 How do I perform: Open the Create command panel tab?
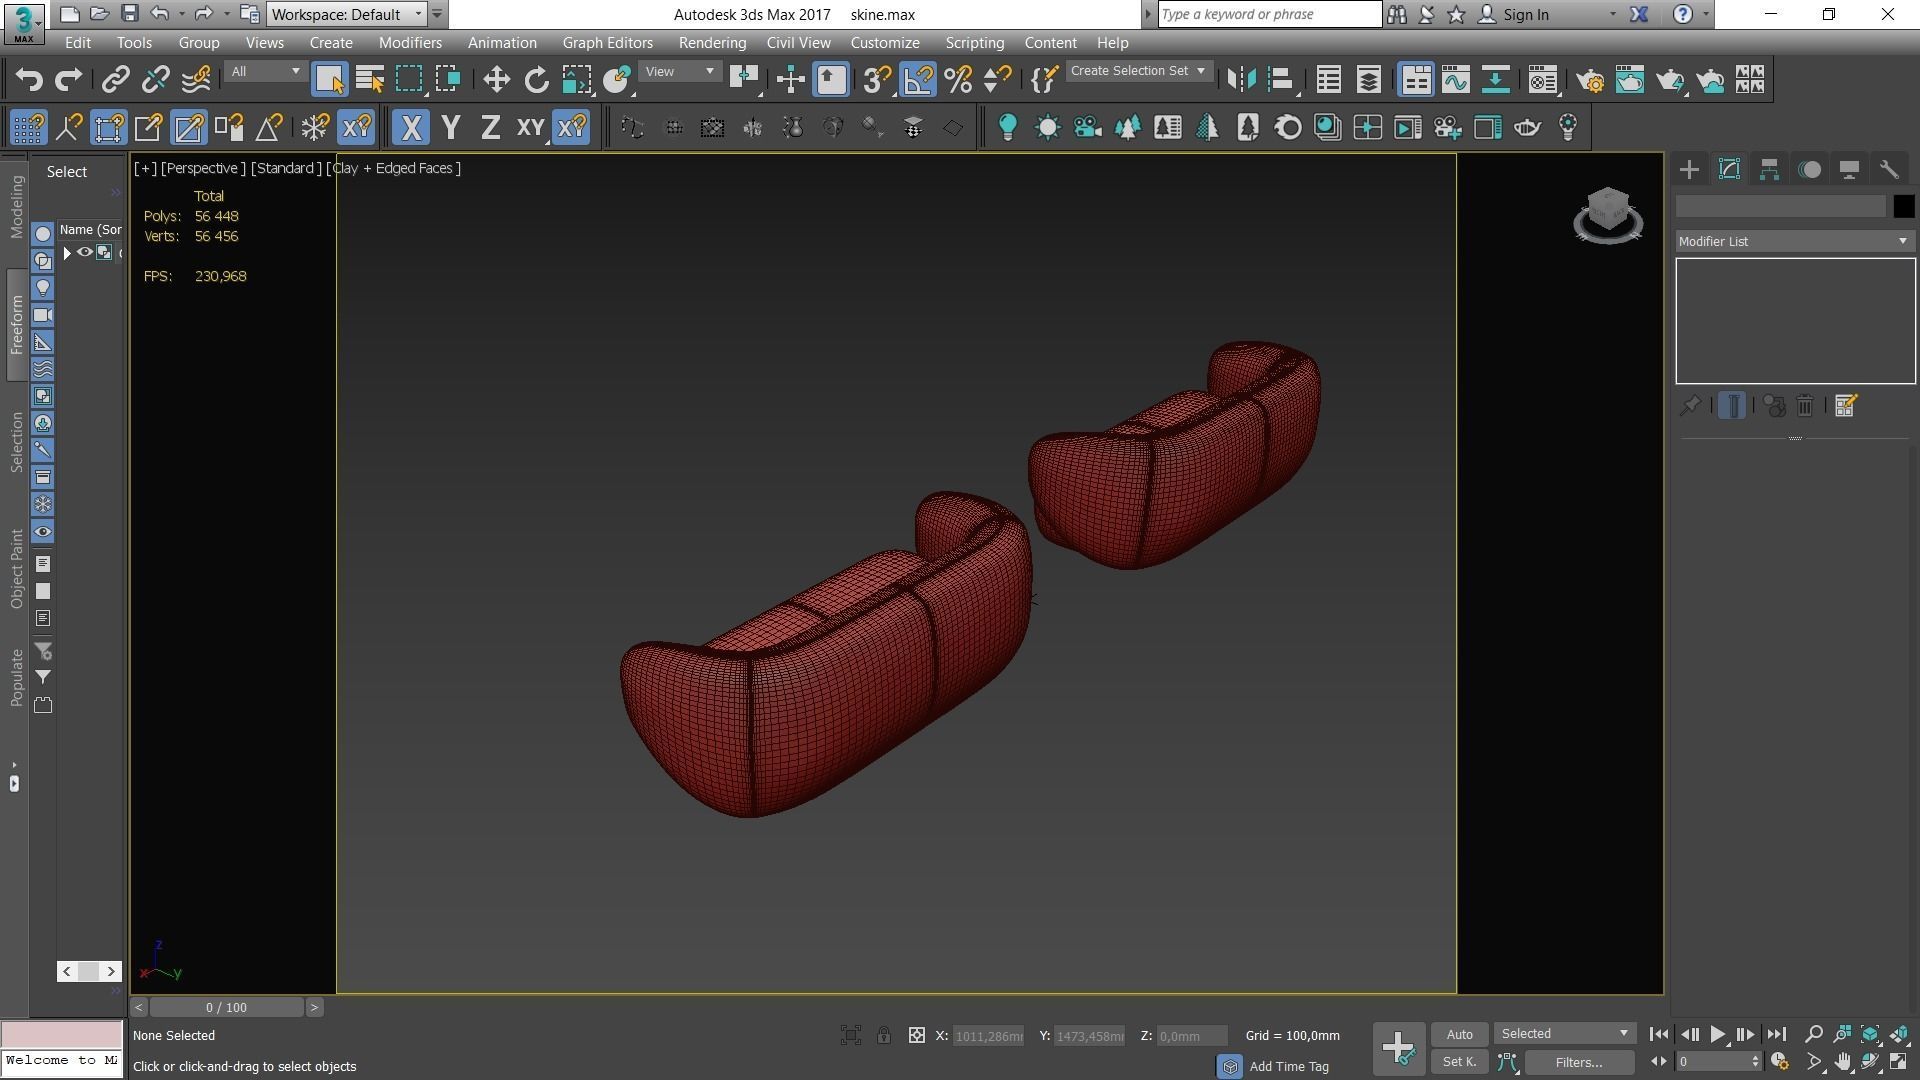1689,170
